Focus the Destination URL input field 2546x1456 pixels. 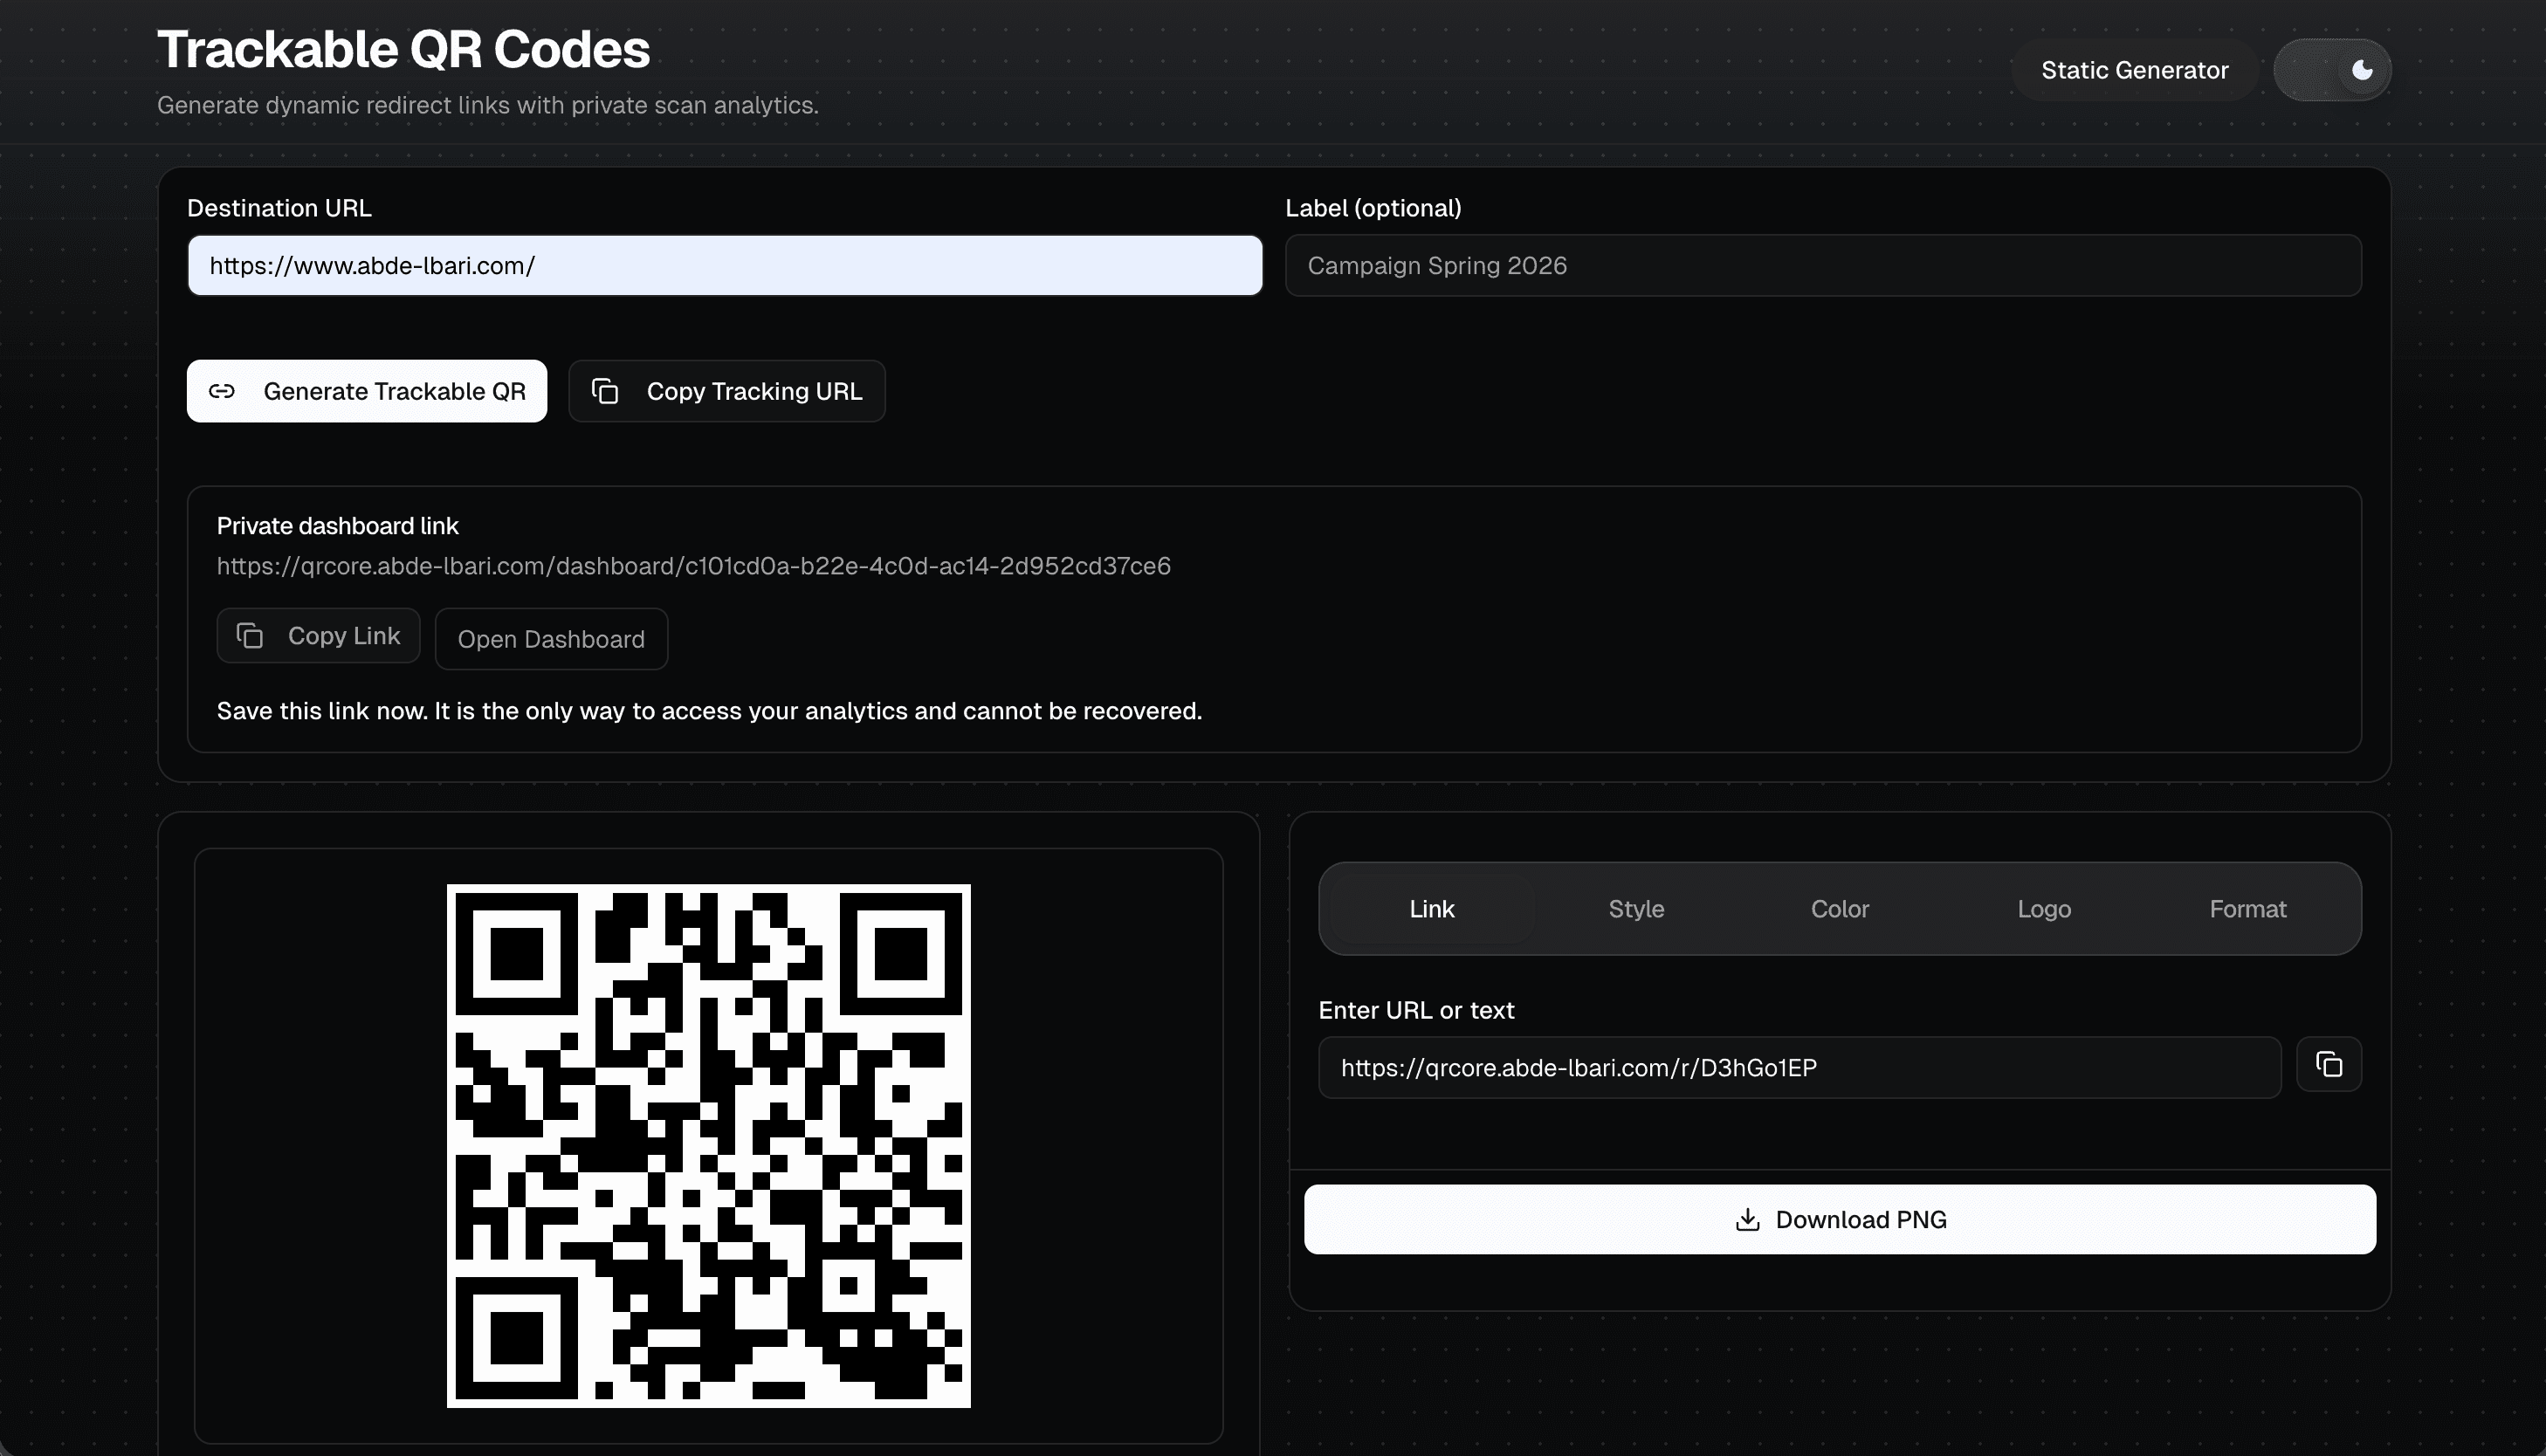(x=725, y=265)
